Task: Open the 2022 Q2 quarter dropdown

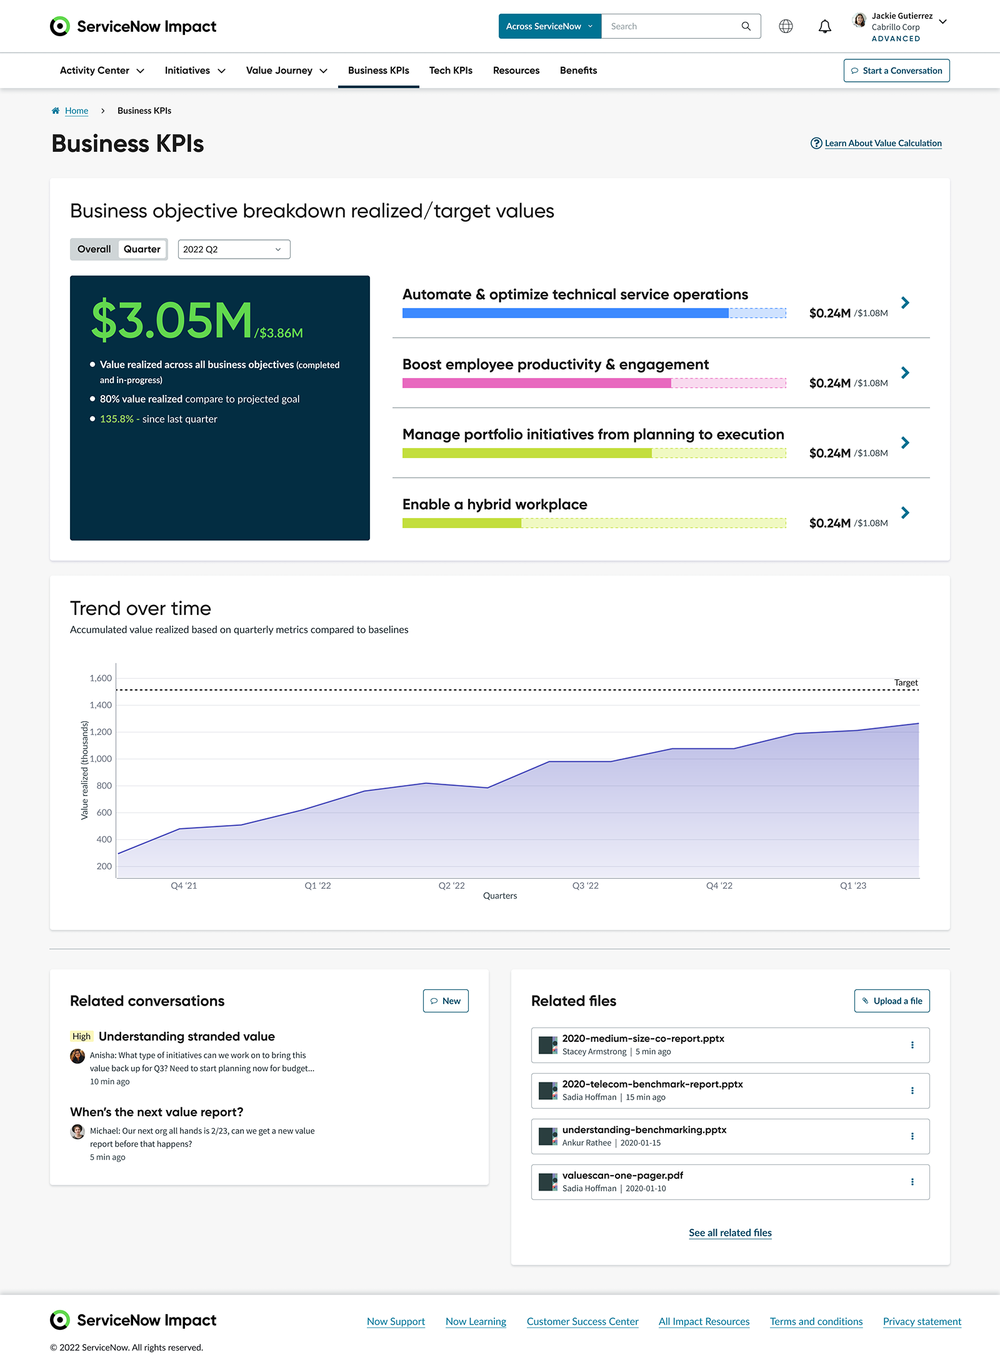Action: click(x=234, y=249)
